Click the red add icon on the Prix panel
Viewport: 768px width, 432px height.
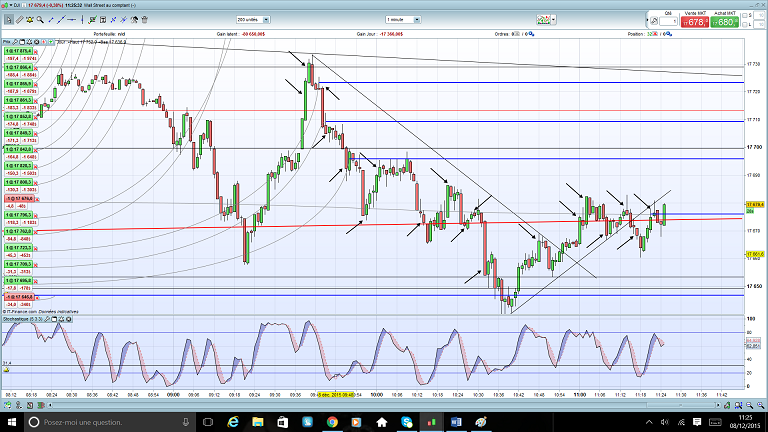click(x=43, y=42)
